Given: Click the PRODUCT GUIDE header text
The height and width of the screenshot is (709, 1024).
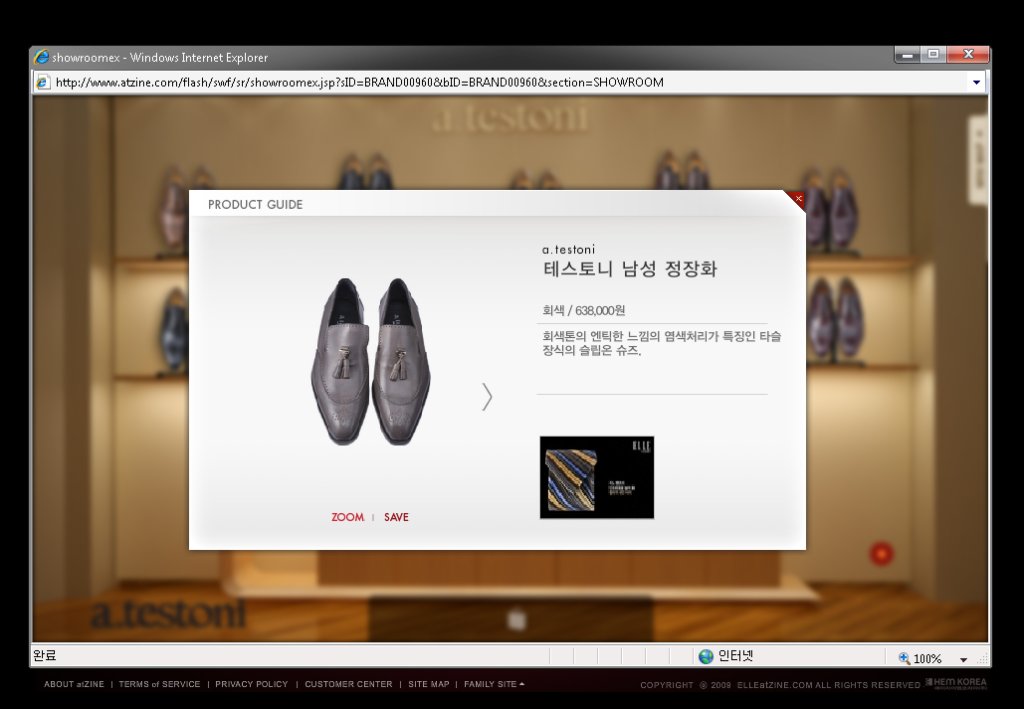Looking at the screenshot, I should [x=255, y=204].
